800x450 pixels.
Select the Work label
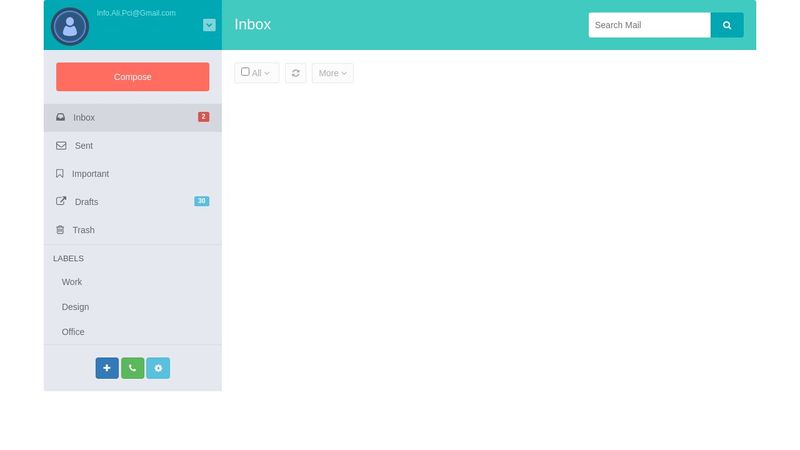(x=71, y=282)
